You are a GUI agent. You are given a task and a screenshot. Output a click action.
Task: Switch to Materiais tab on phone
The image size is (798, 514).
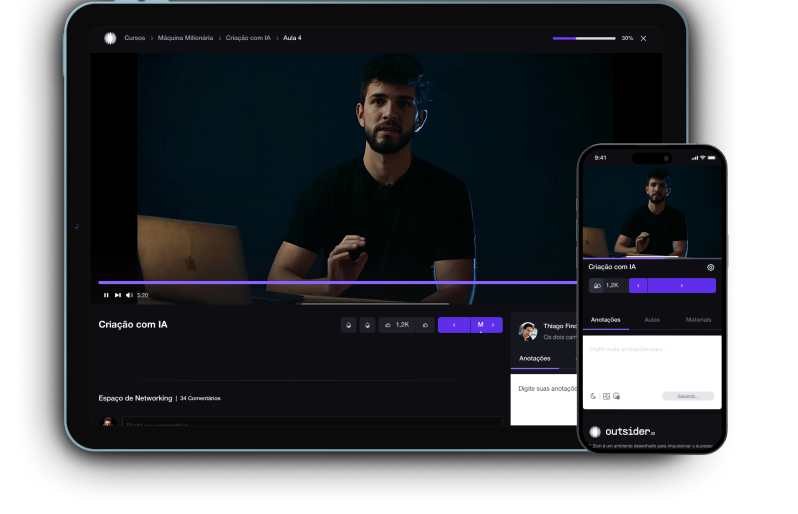click(698, 320)
